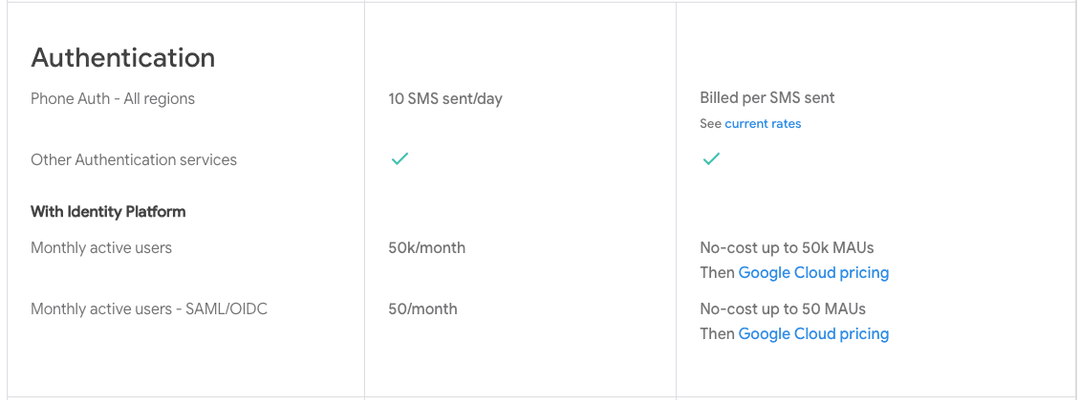Click the Other Authentication services label
Viewport: 1080px width, 400px height.
click(x=134, y=160)
